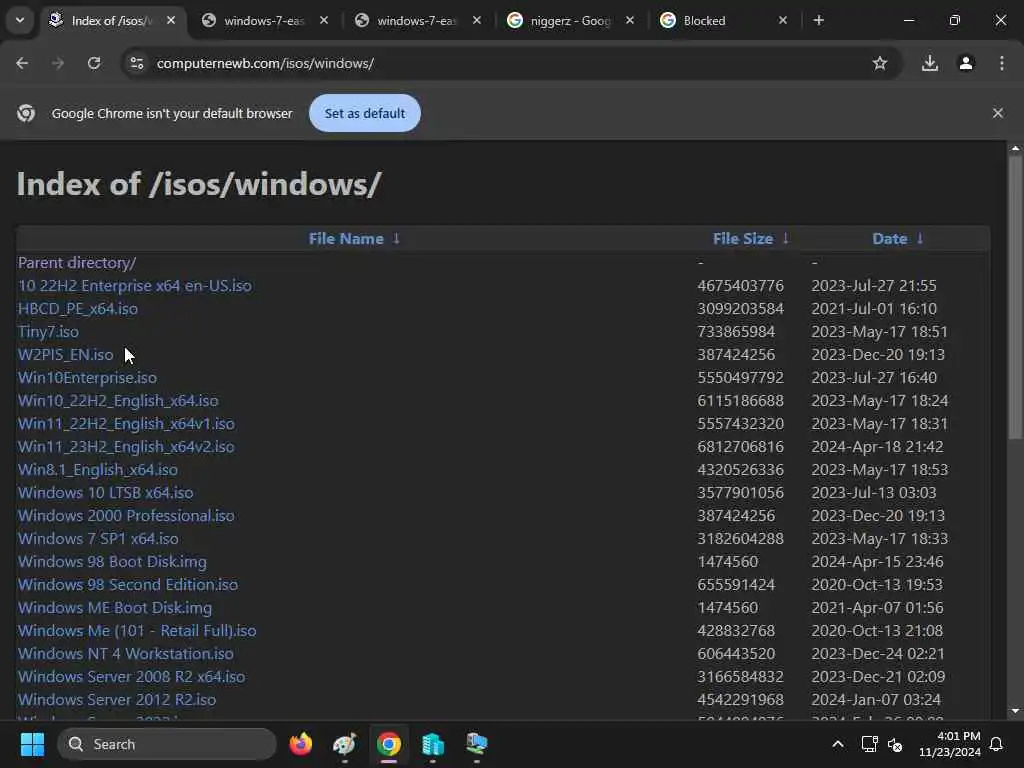Open the Chrome profile icon
This screenshot has width=1024, height=768.
[x=966, y=63]
